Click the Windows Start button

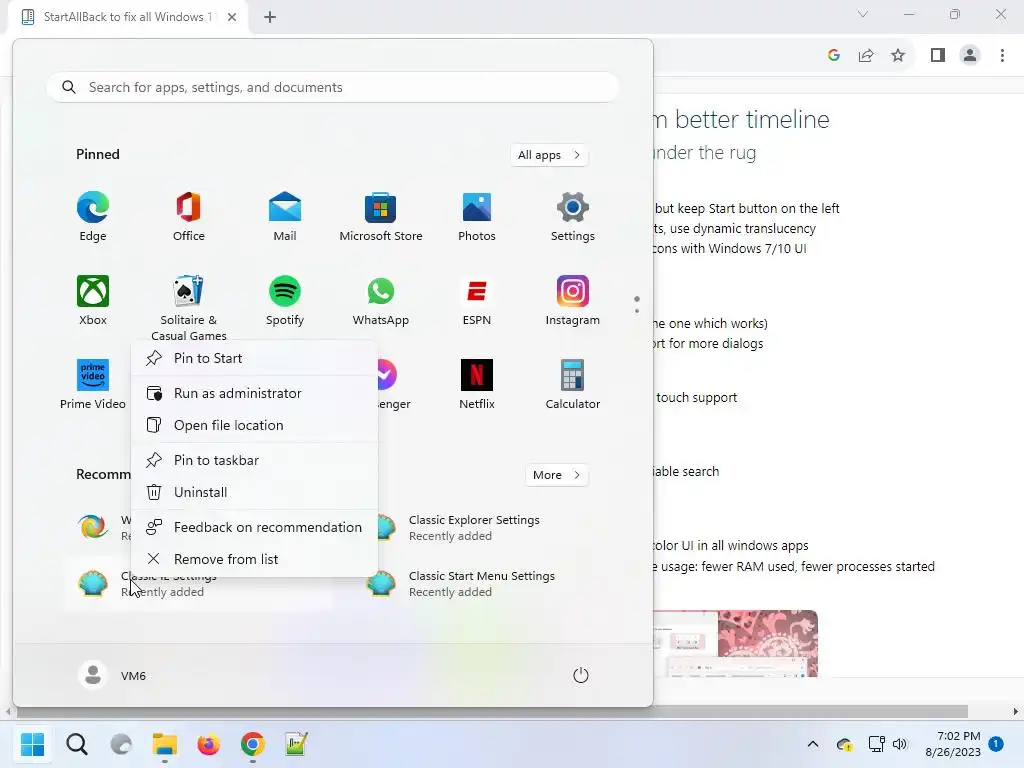pyautogui.click(x=32, y=744)
